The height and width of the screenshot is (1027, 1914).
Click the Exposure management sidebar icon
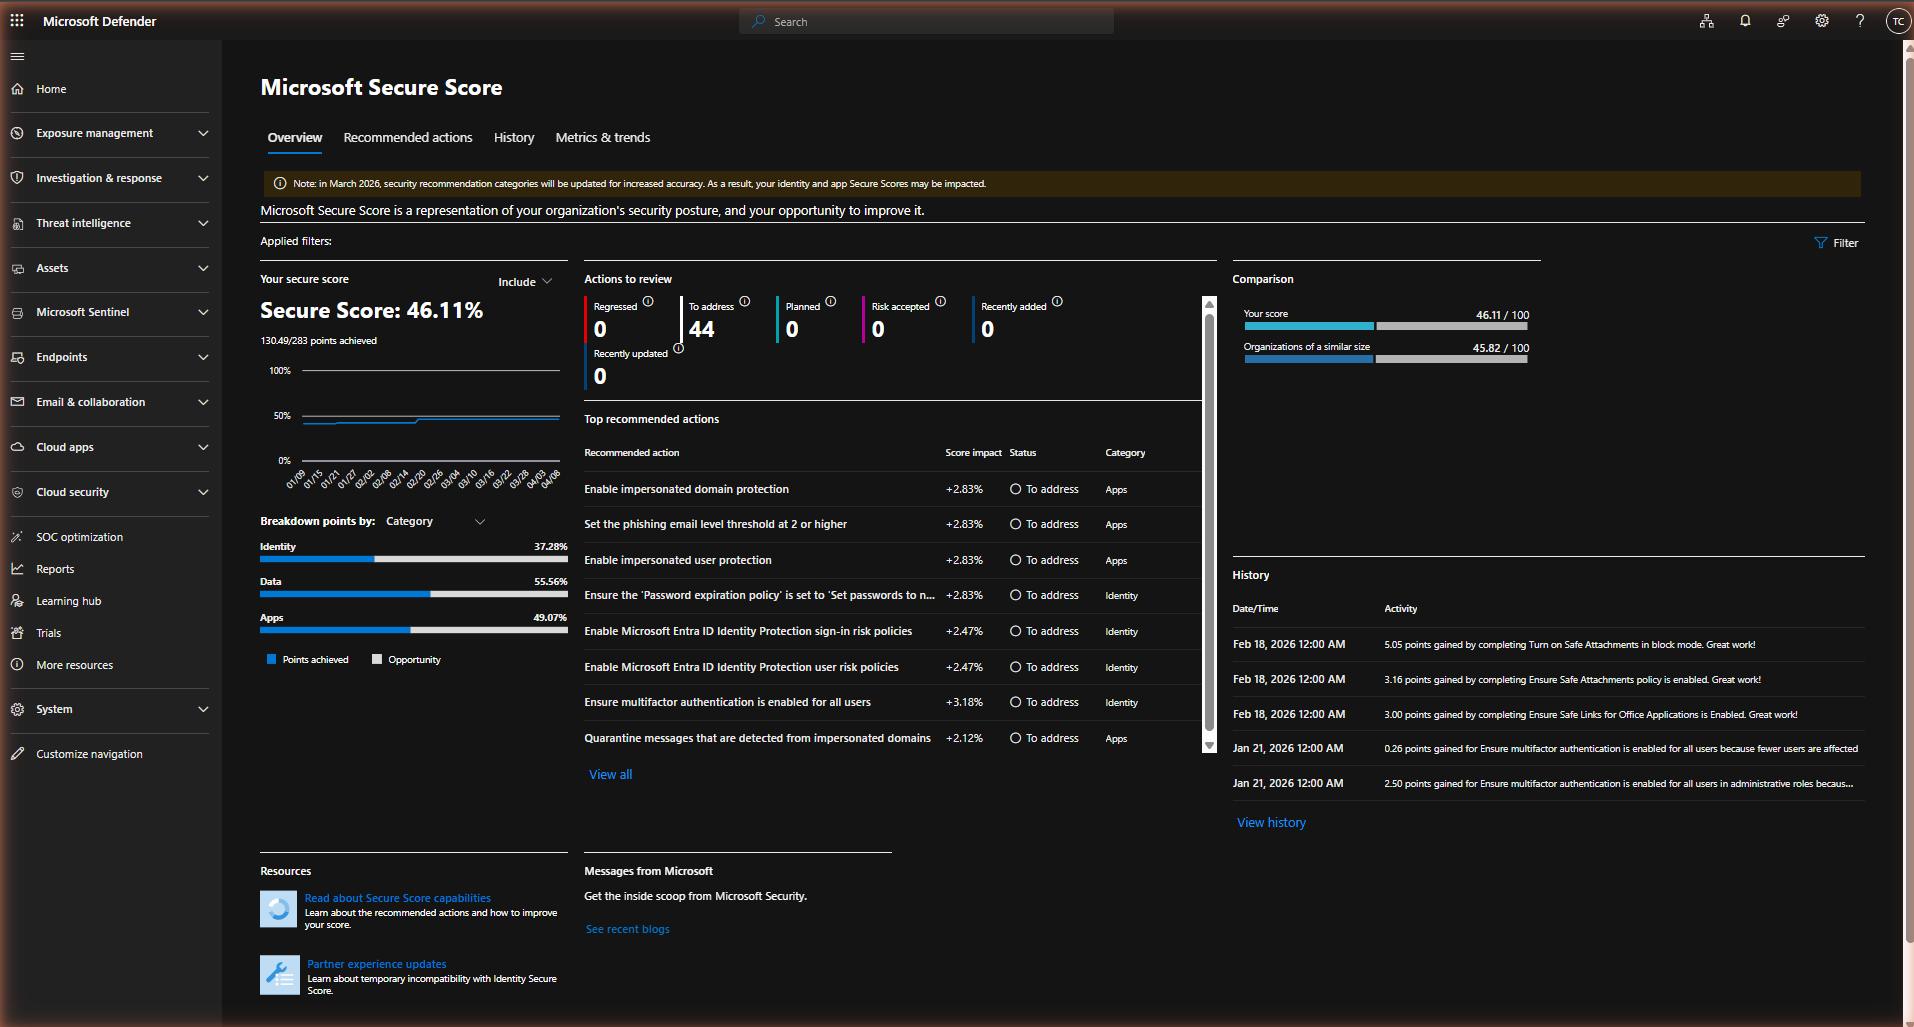[17, 133]
